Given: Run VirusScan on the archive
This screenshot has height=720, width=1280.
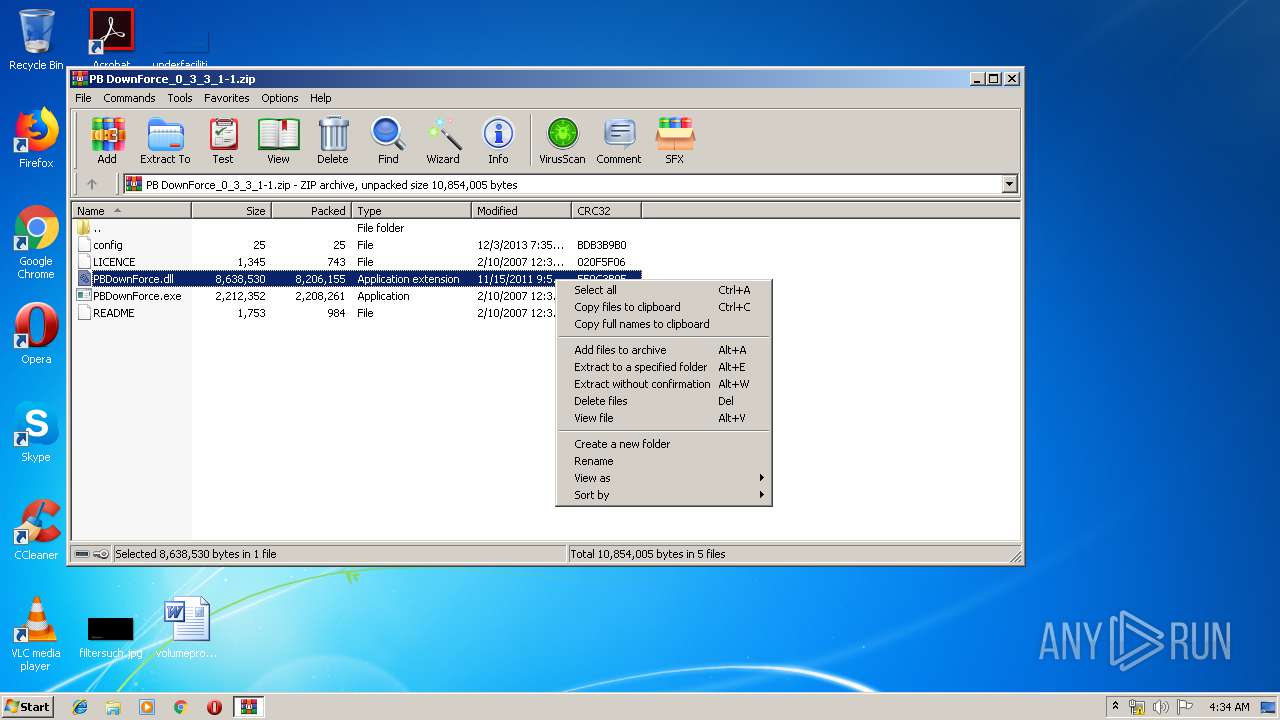Looking at the screenshot, I should [x=562, y=140].
